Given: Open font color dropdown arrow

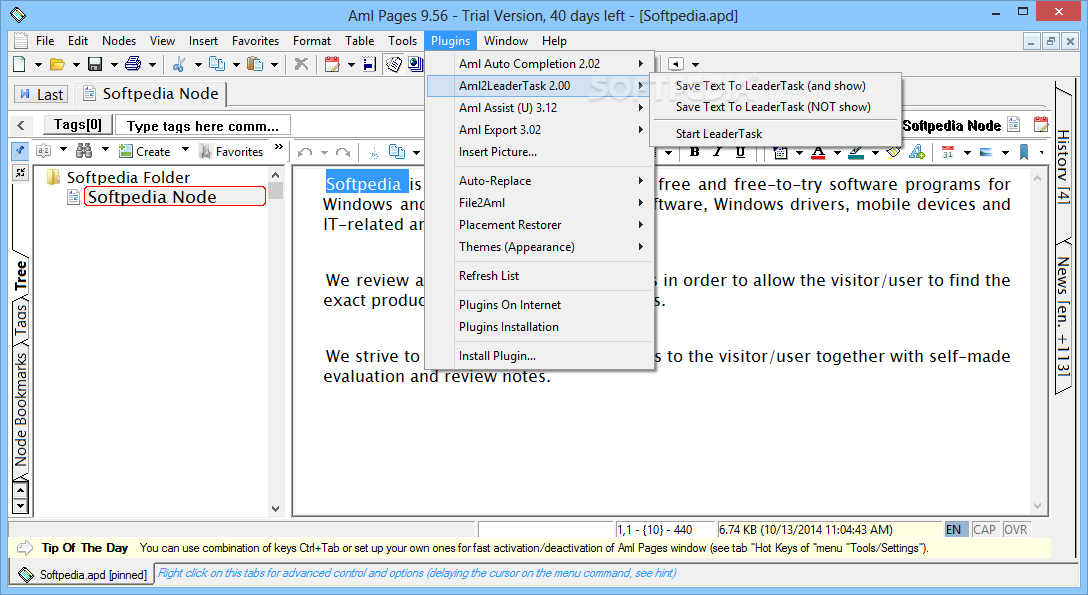Looking at the screenshot, I should point(838,153).
